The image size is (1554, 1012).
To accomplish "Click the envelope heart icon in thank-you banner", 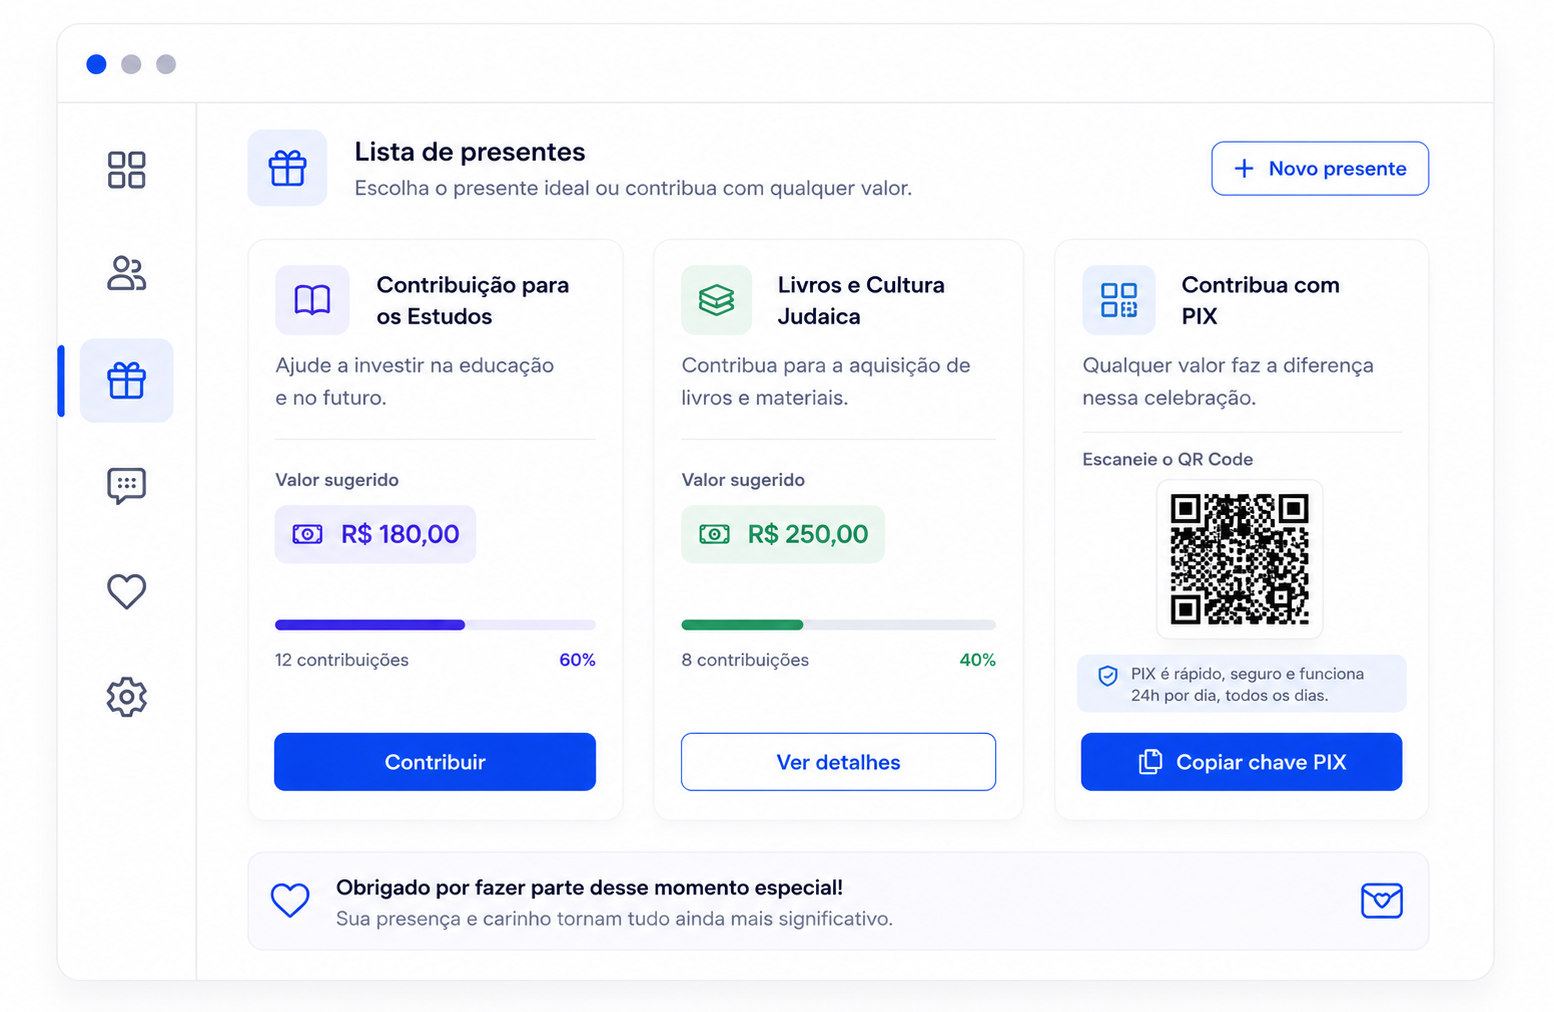I will click(1381, 901).
